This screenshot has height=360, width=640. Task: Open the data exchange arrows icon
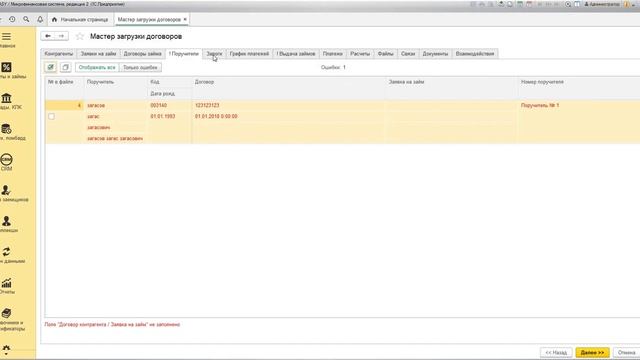(6, 252)
